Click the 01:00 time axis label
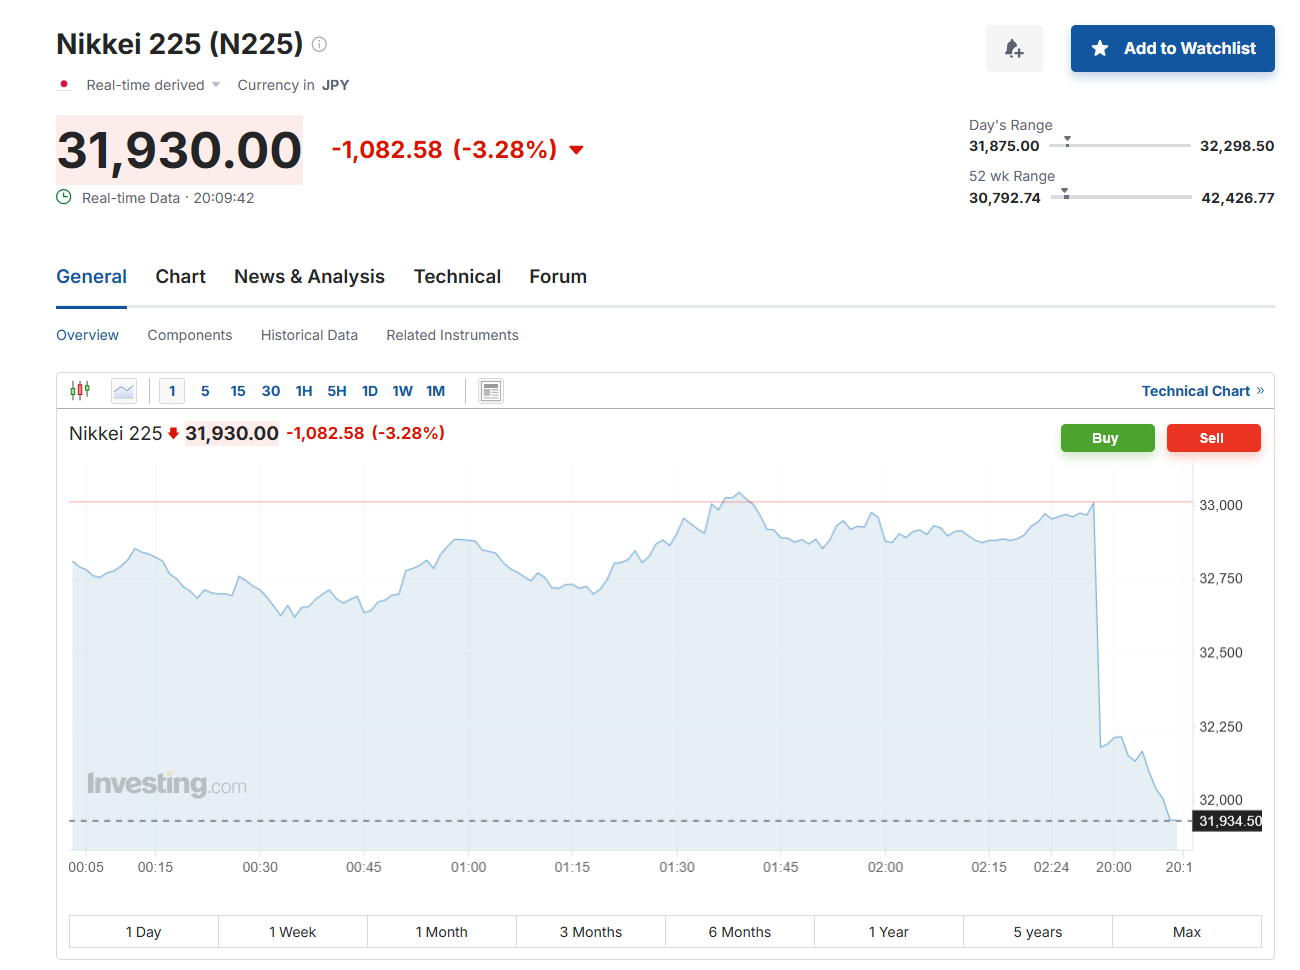1300x970 pixels. coord(468,867)
